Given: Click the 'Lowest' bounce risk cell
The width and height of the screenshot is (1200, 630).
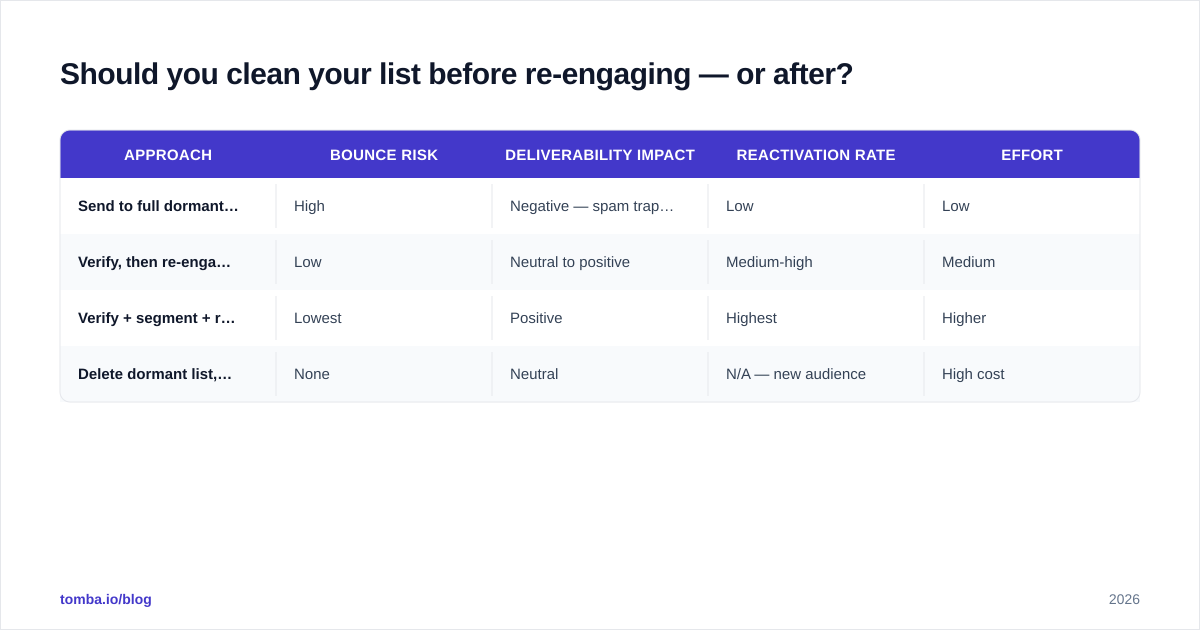Looking at the screenshot, I should click(384, 318).
